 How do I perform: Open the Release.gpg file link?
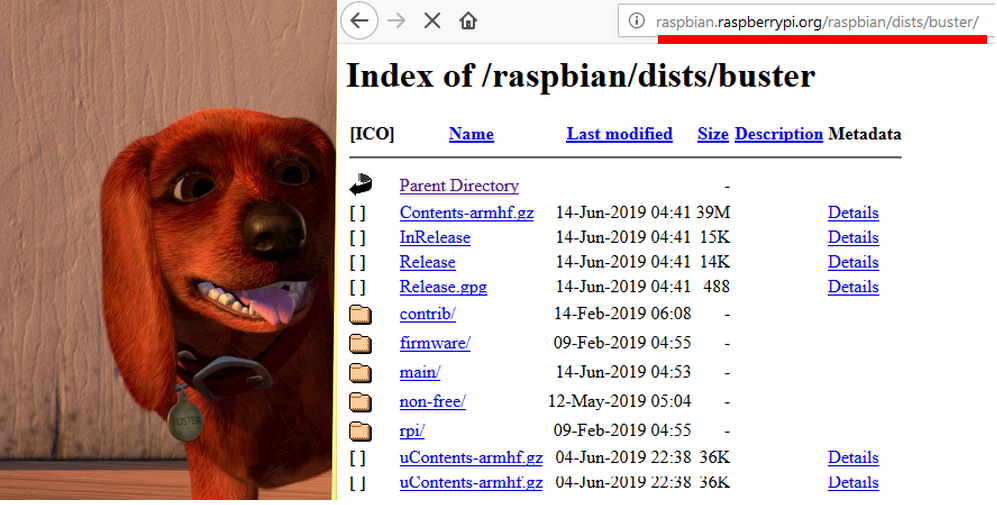click(x=443, y=287)
